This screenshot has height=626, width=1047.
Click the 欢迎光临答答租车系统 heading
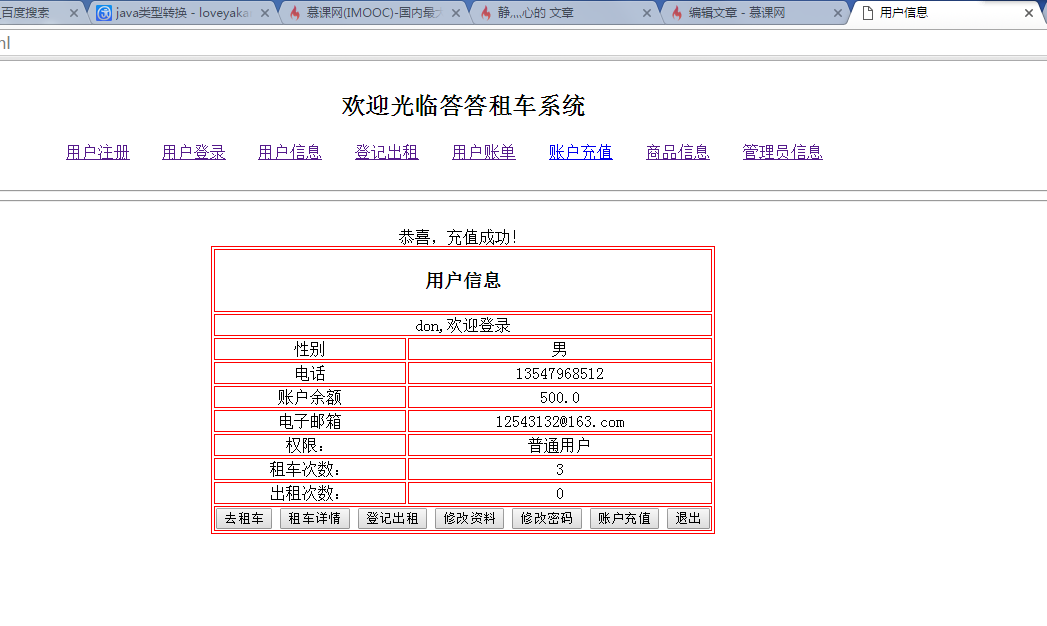[463, 105]
